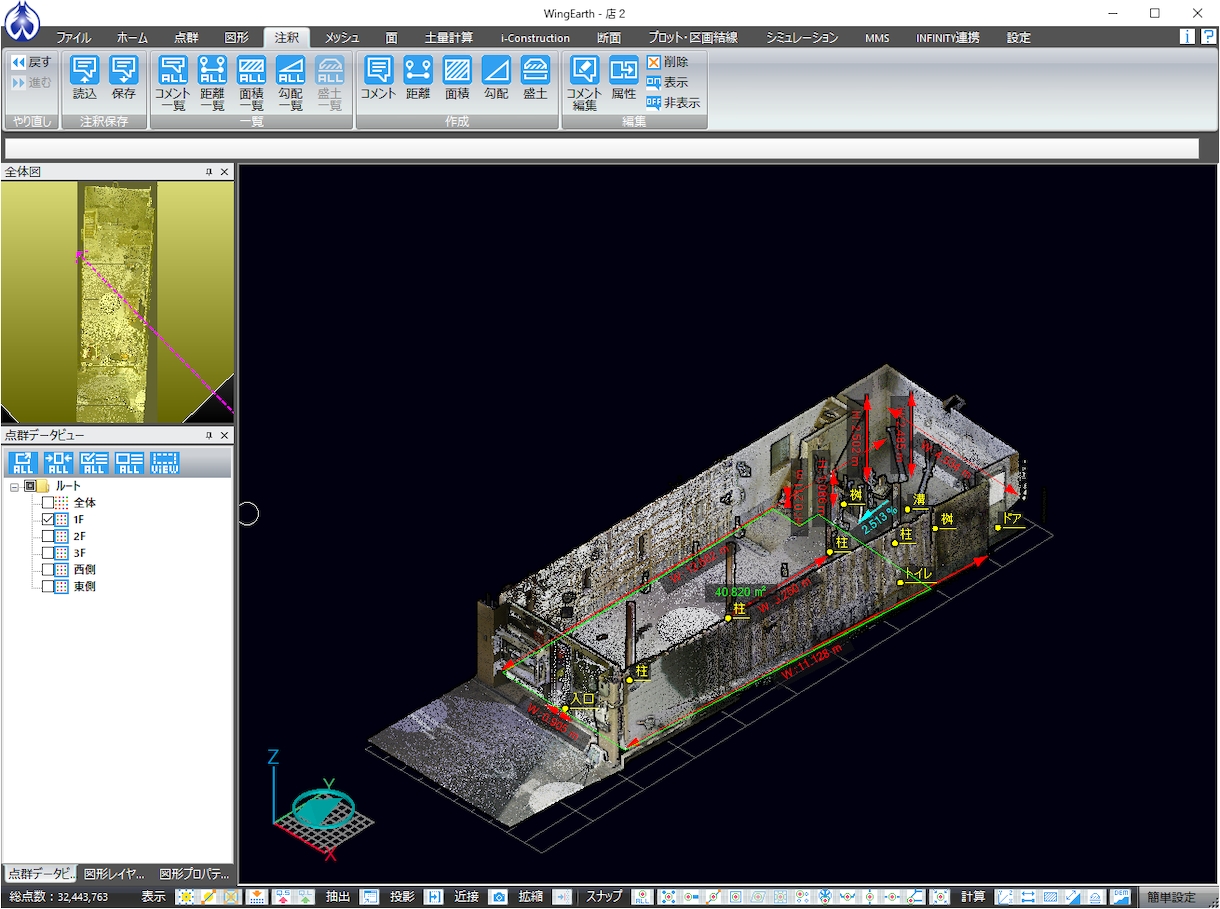This screenshot has height=909, width=1220.
Task: Close the 全体図 overview panel
Action: click(224, 172)
